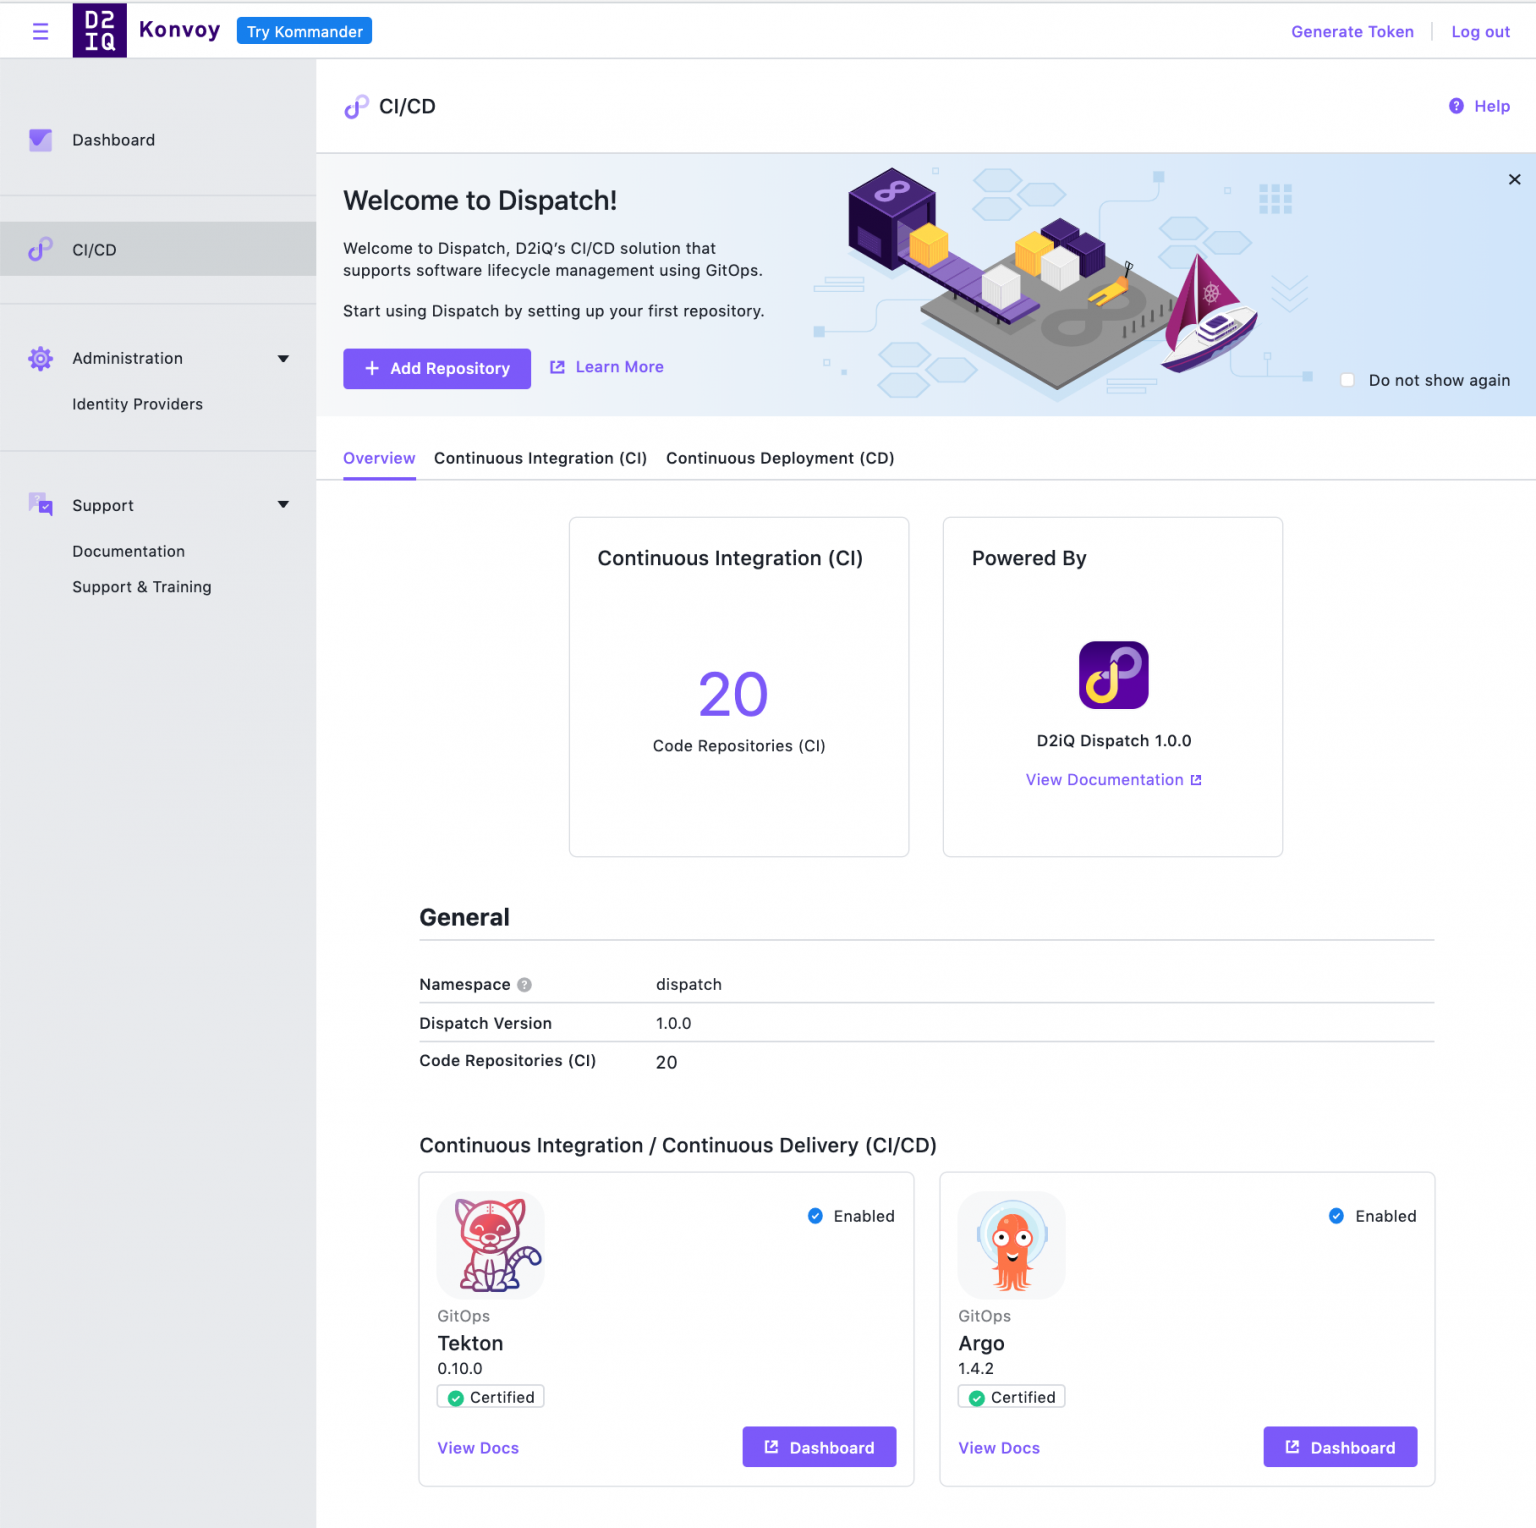The image size is (1536, 1528).
Task: Select the Support sidebar icon
Action: pos(40,505)
